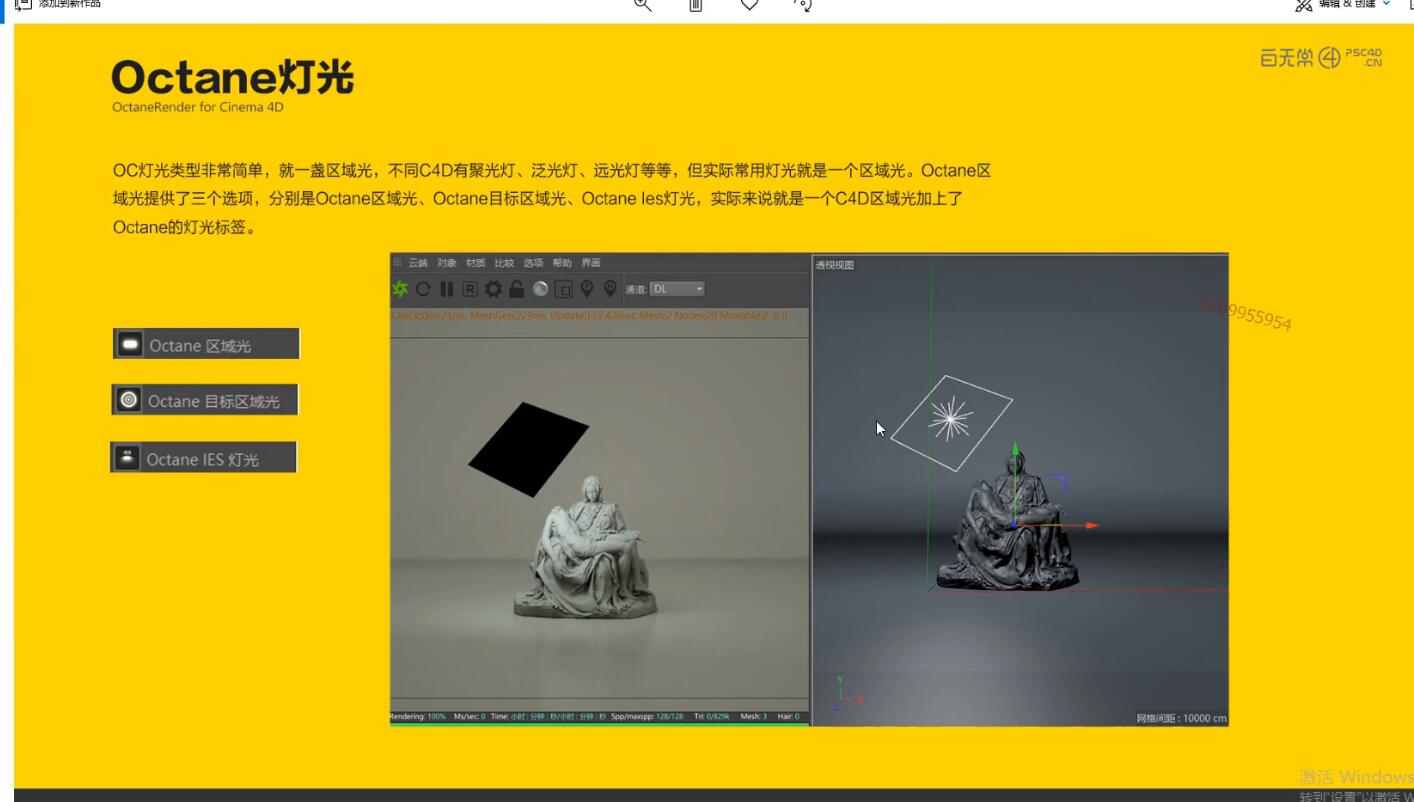This screenshot has width=1414, height=802.
Task: Open the 对象 menu in live viewer
Action: 446,263
